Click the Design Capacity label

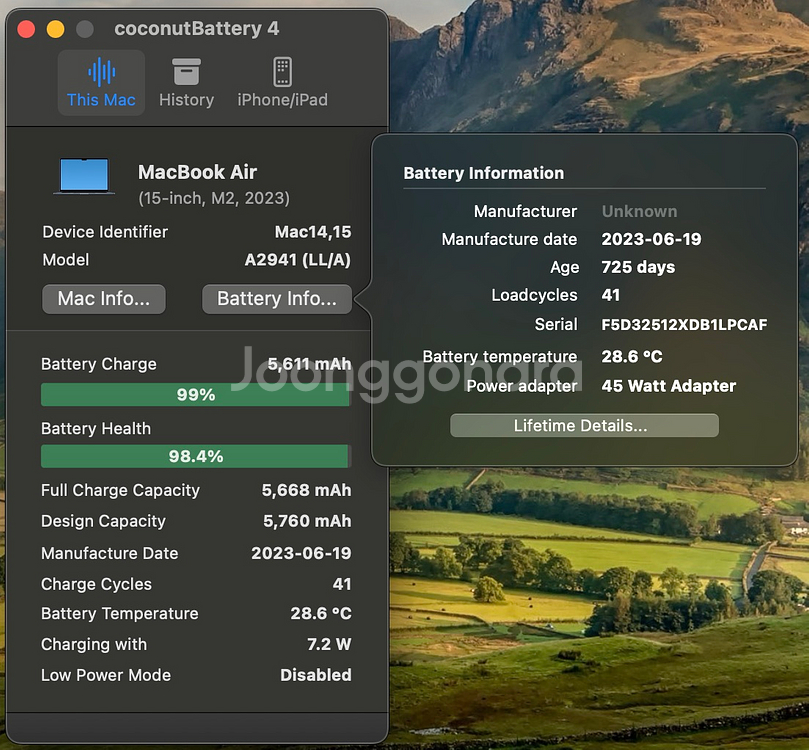coord(103,521)
